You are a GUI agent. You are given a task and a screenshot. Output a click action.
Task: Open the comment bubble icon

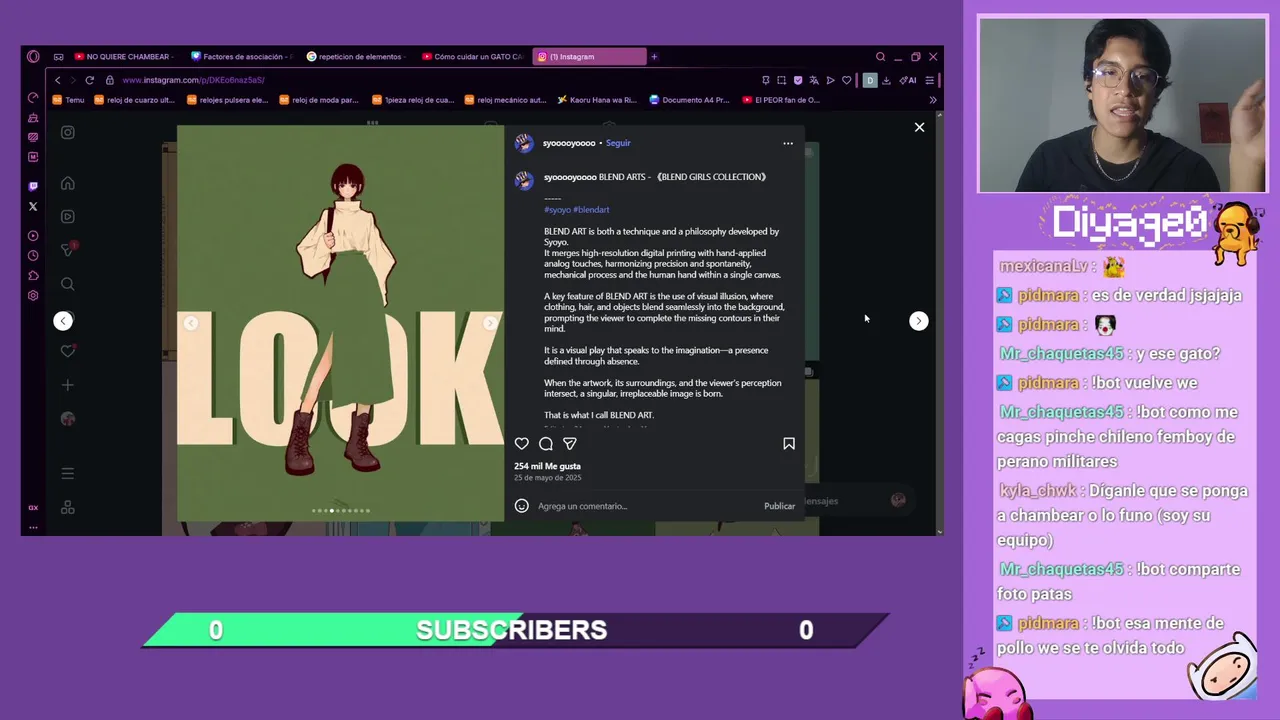(546, 444)
